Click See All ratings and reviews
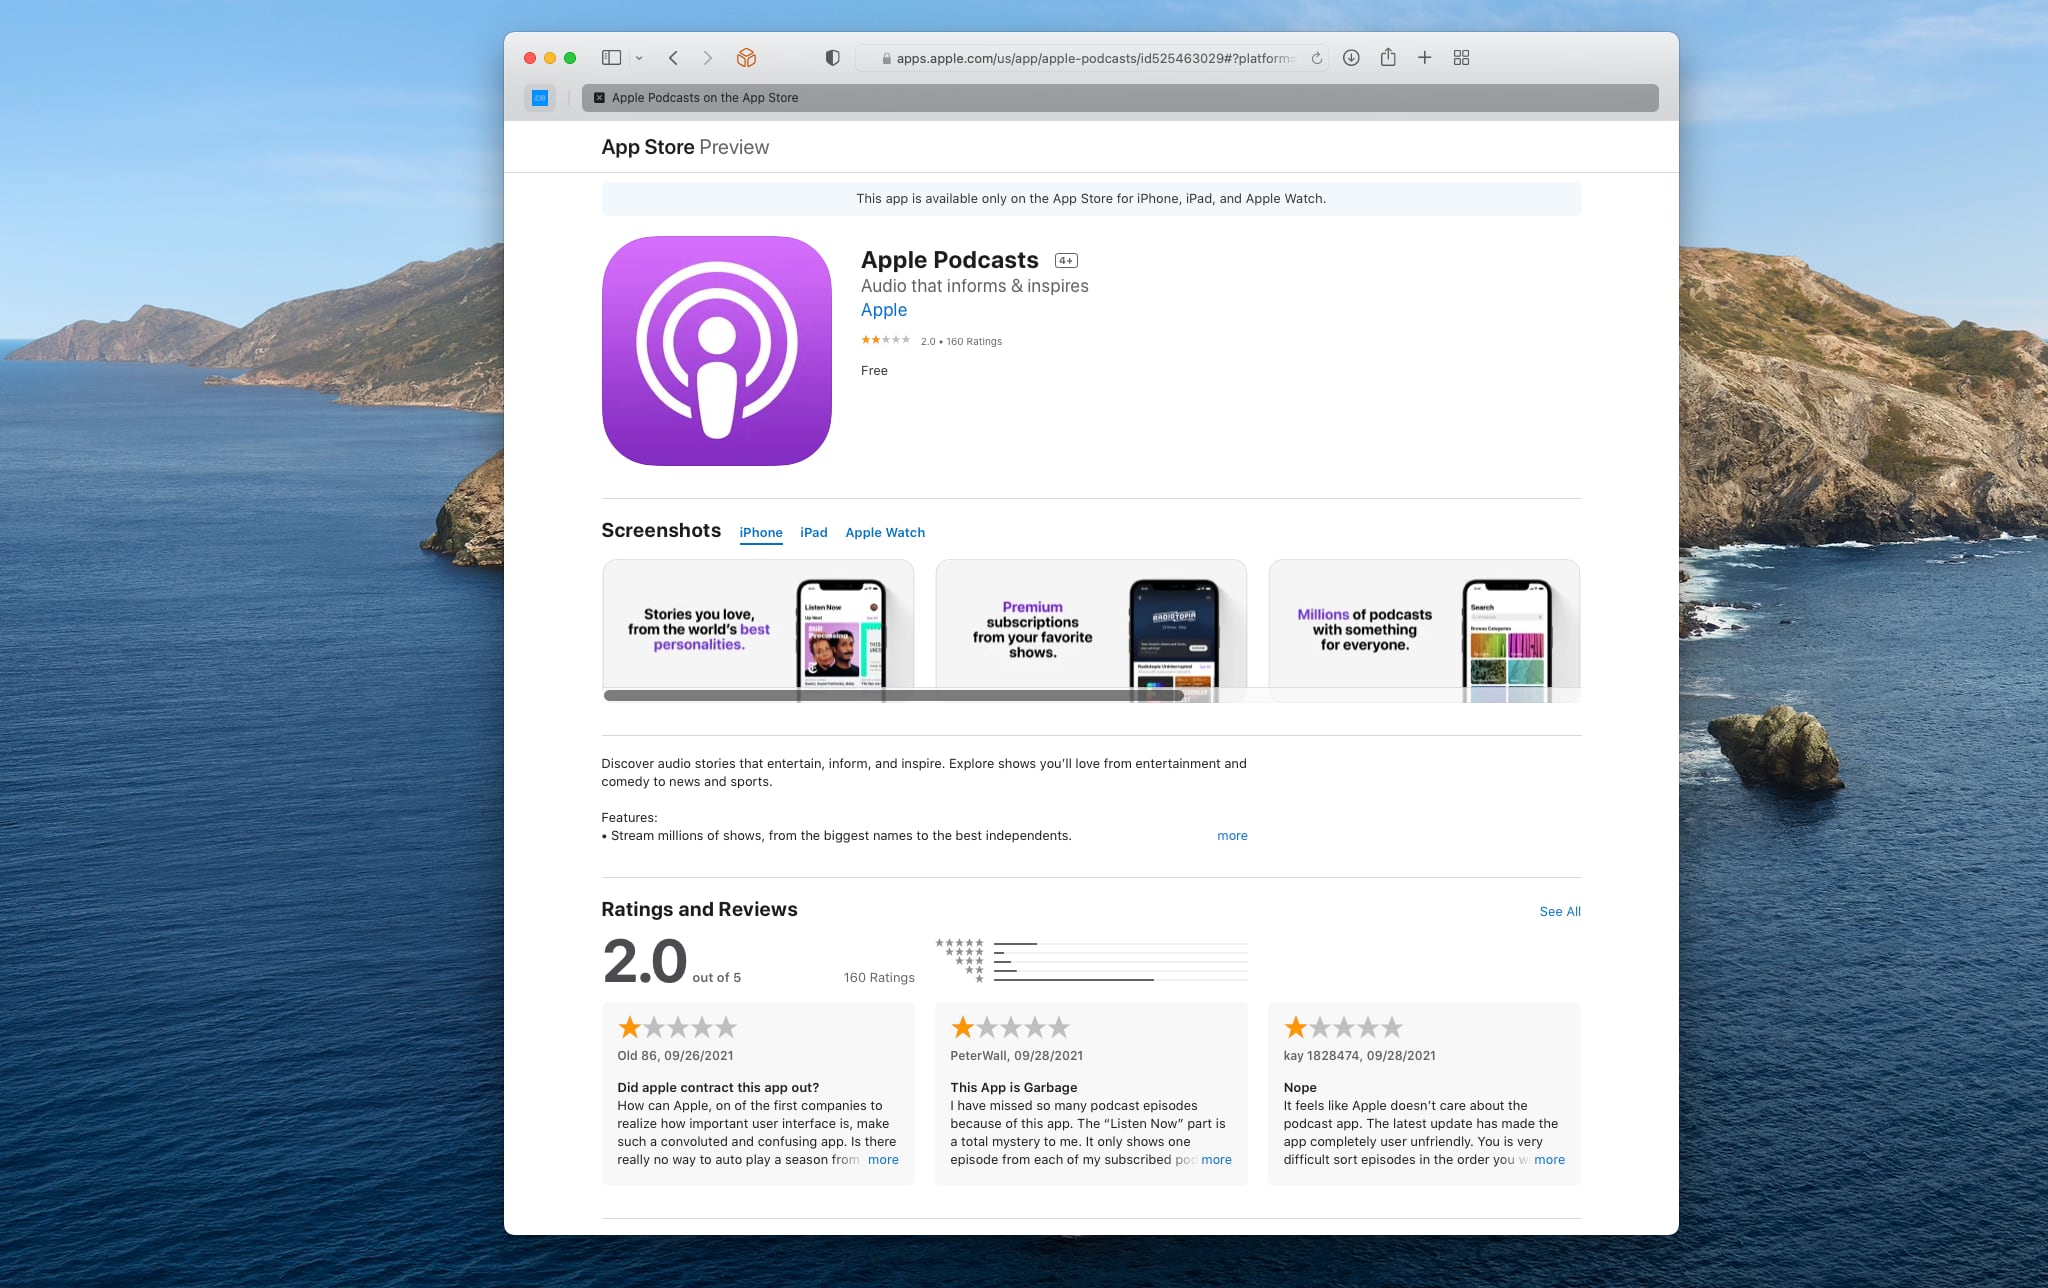2048x1288 pixels. [x=1560, y=912]
